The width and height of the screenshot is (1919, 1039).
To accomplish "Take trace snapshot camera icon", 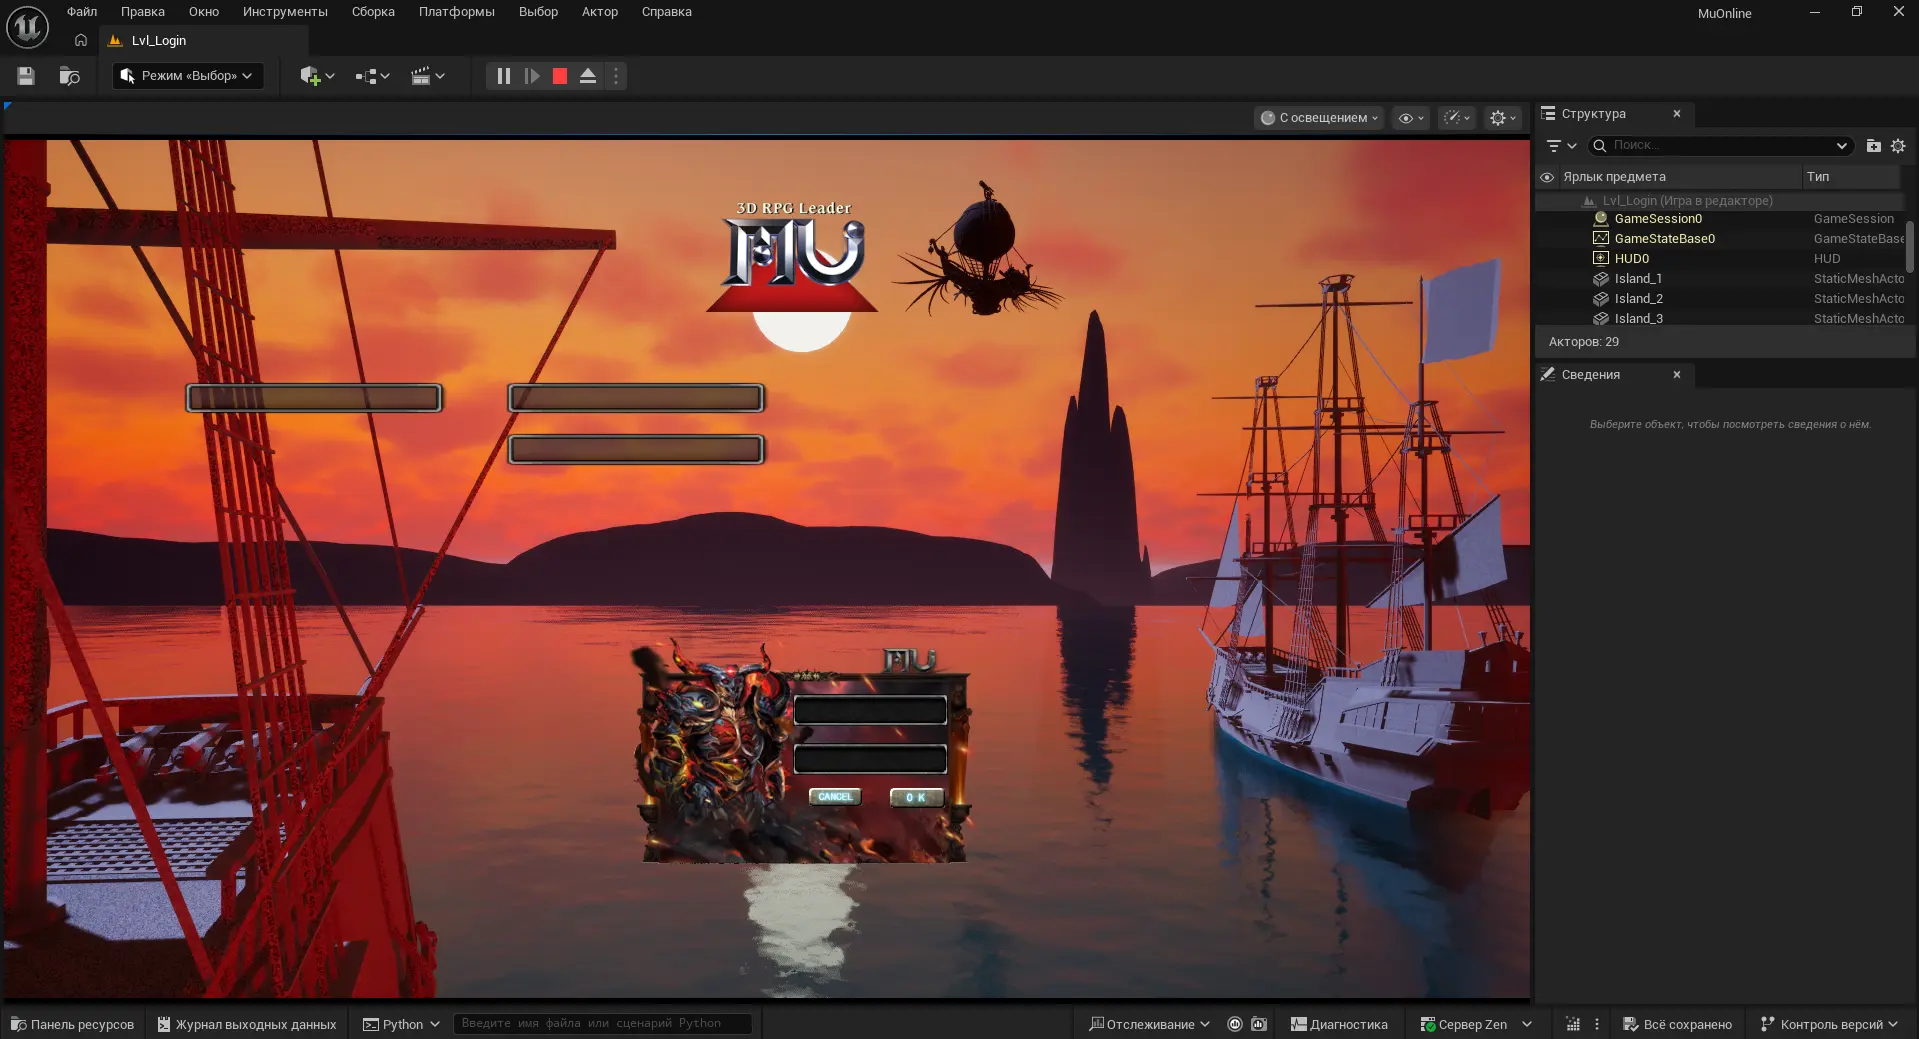I will (1259, 1025).
